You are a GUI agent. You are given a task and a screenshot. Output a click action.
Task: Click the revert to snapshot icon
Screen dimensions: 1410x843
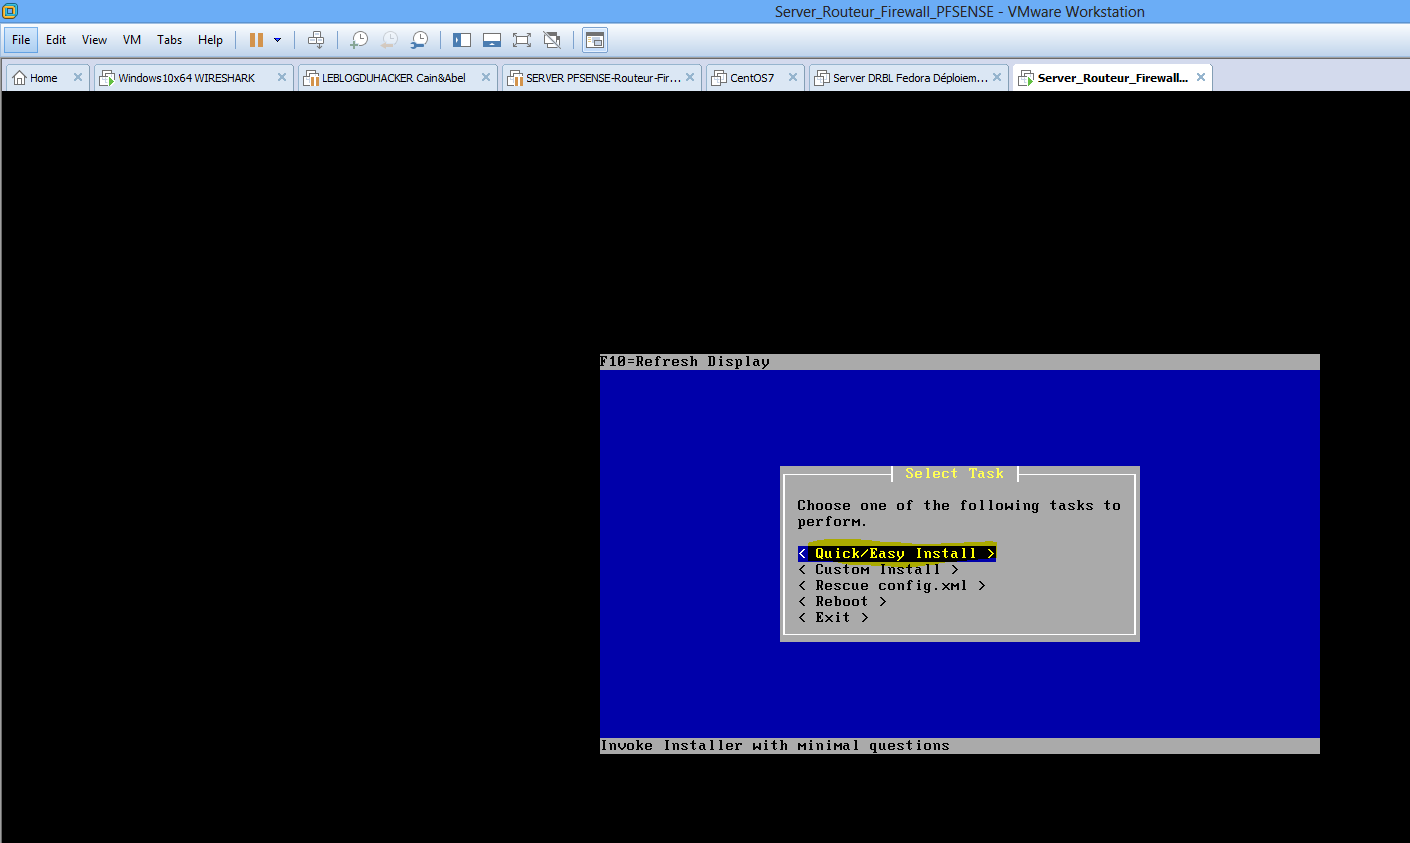tap(389, 40)
